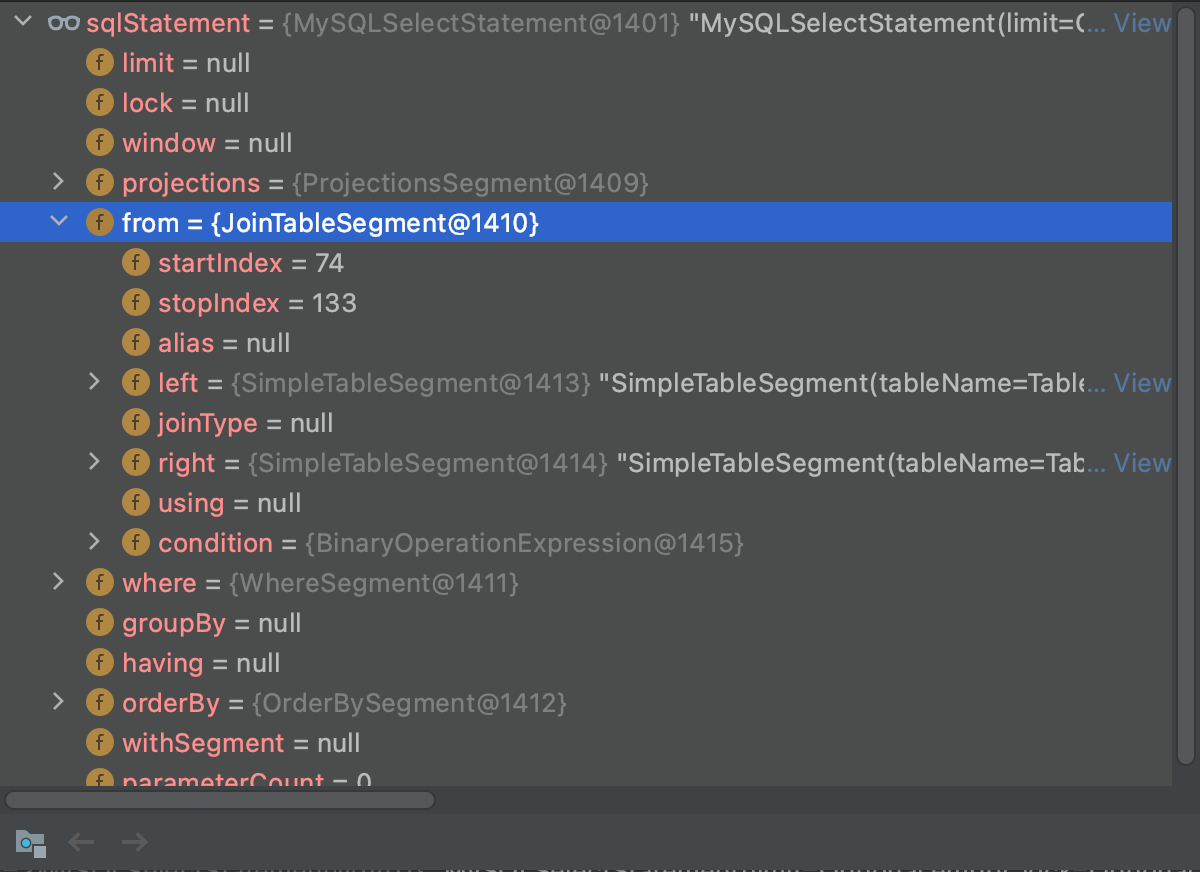
Task: Expand the orderBy OrderBySegment node
Action: click(x=58, y=702)
